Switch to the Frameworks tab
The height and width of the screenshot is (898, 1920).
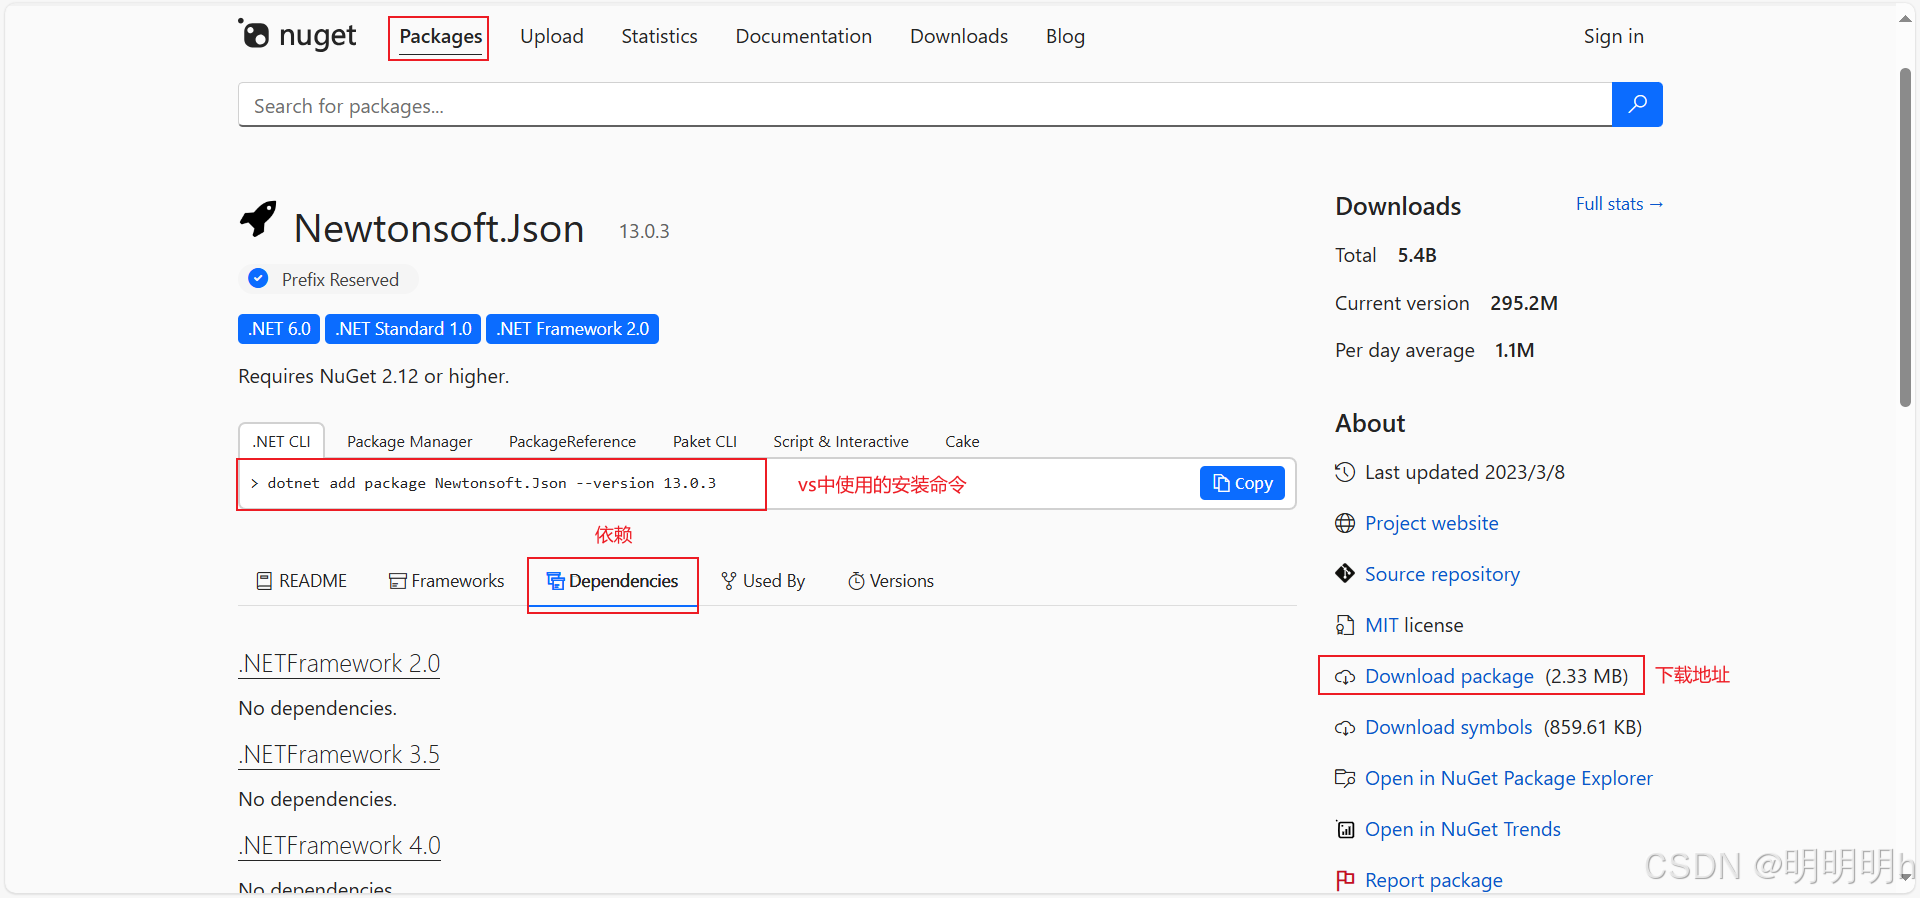pyautogui.click(x=446, y=581)
